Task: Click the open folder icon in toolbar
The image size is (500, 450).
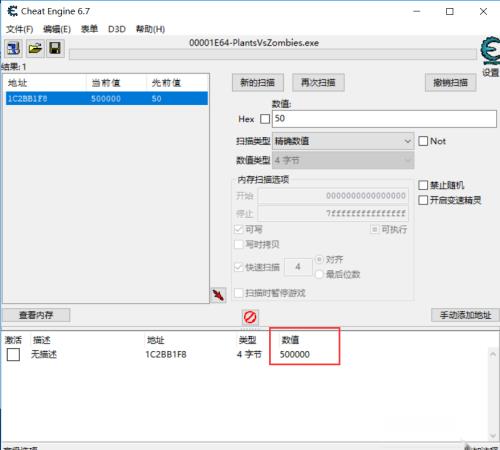Action: tap(35, 49)
